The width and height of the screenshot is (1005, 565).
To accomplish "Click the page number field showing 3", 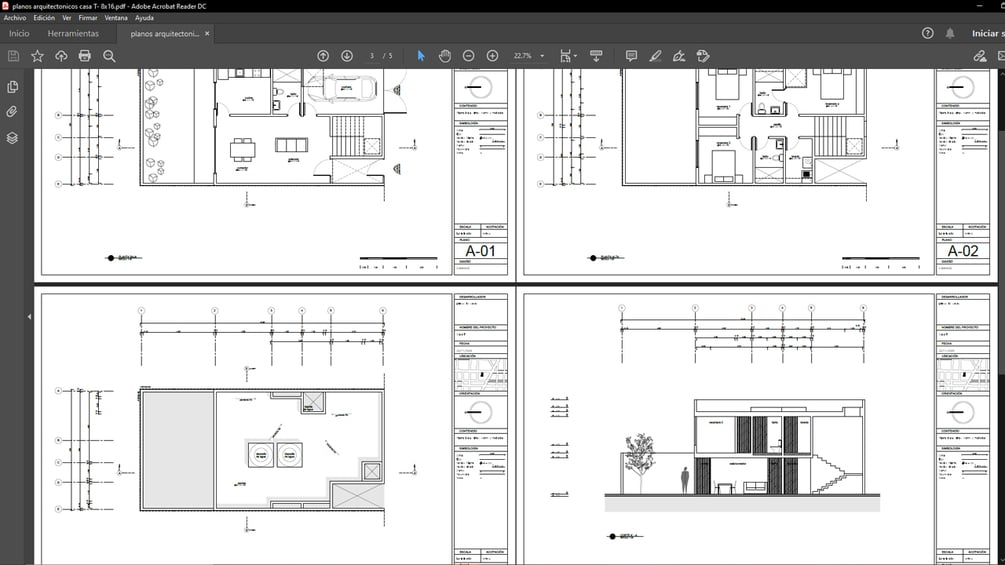I will [372, 56].
